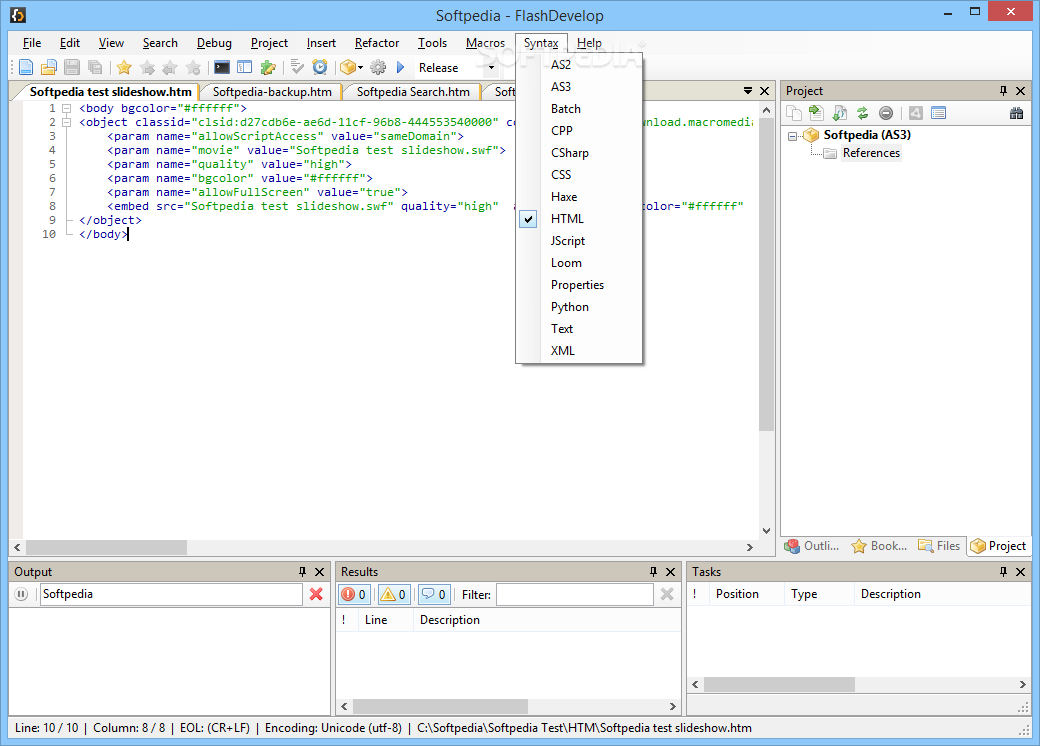The height and width of the screenshot is (746, 1040).
Task: Click the green puzzle piece toolbar icon
Action: click(268, 67)
